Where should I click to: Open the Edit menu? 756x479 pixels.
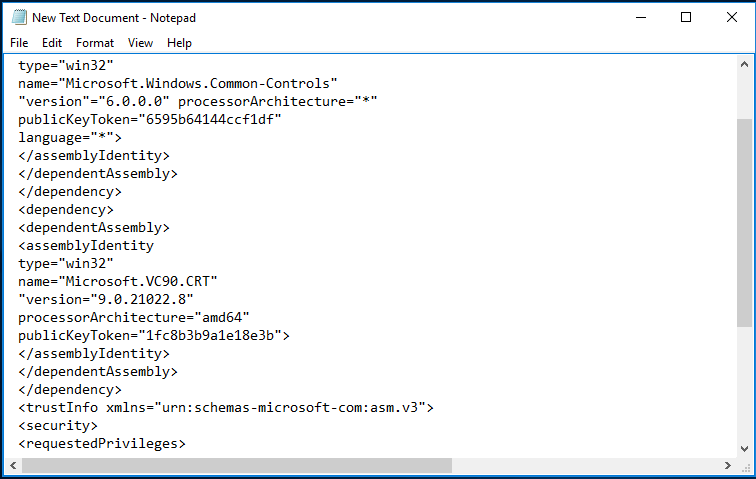tap(52, 43)
